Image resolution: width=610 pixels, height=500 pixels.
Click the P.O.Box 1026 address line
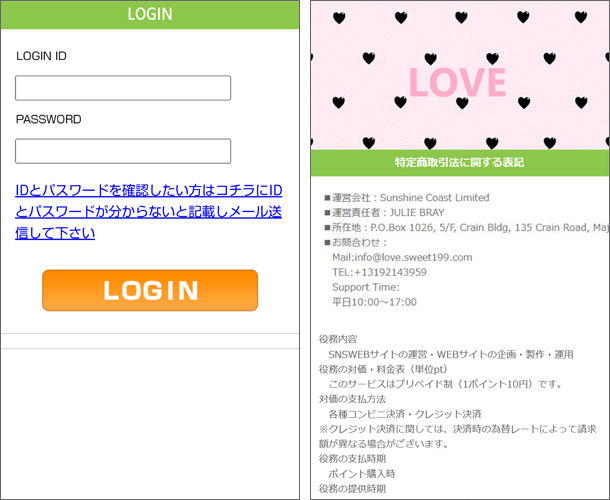pyautogui.click(x=465, y=227)
